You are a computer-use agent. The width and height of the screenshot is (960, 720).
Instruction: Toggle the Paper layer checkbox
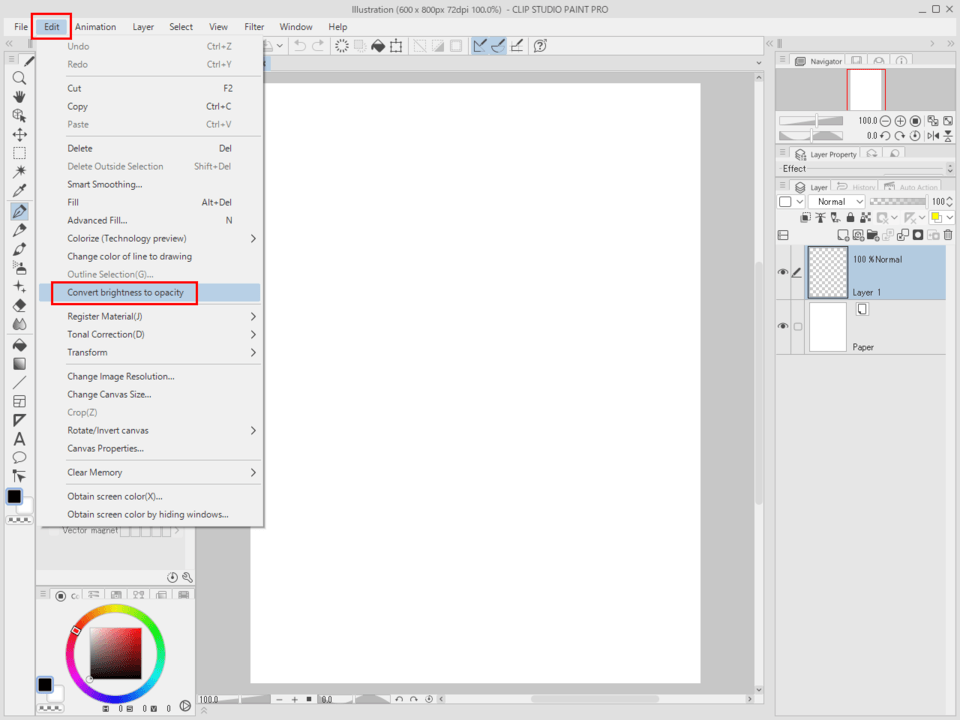click(x=798, y=327)
